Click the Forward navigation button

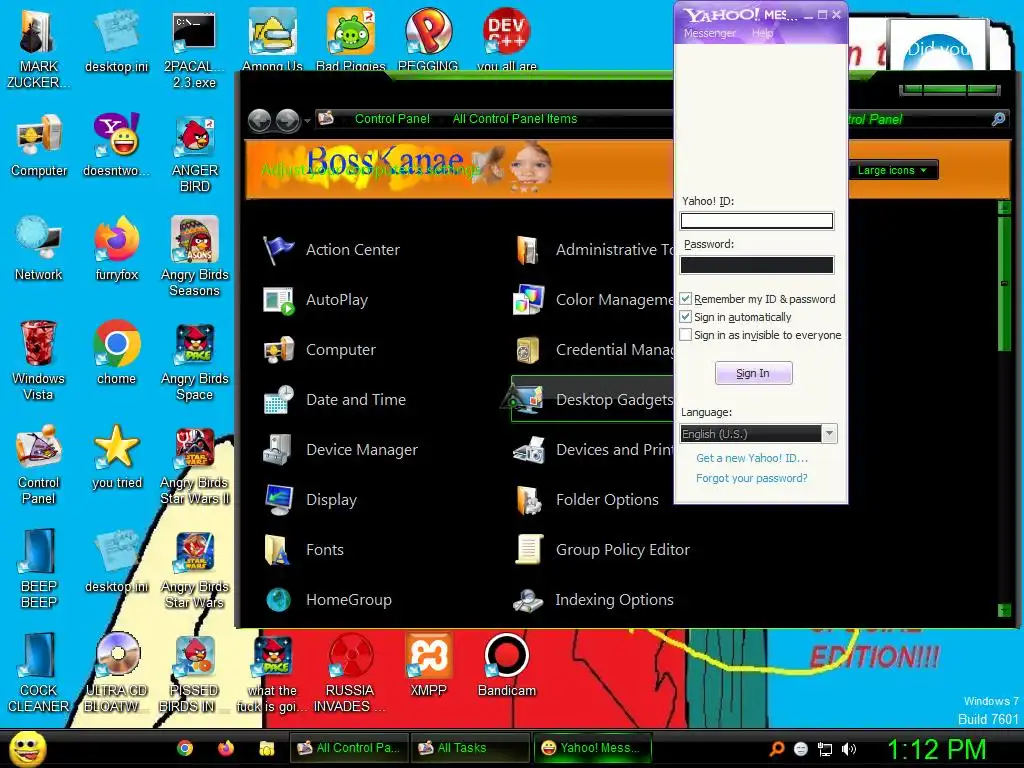[x=288, y=121]
